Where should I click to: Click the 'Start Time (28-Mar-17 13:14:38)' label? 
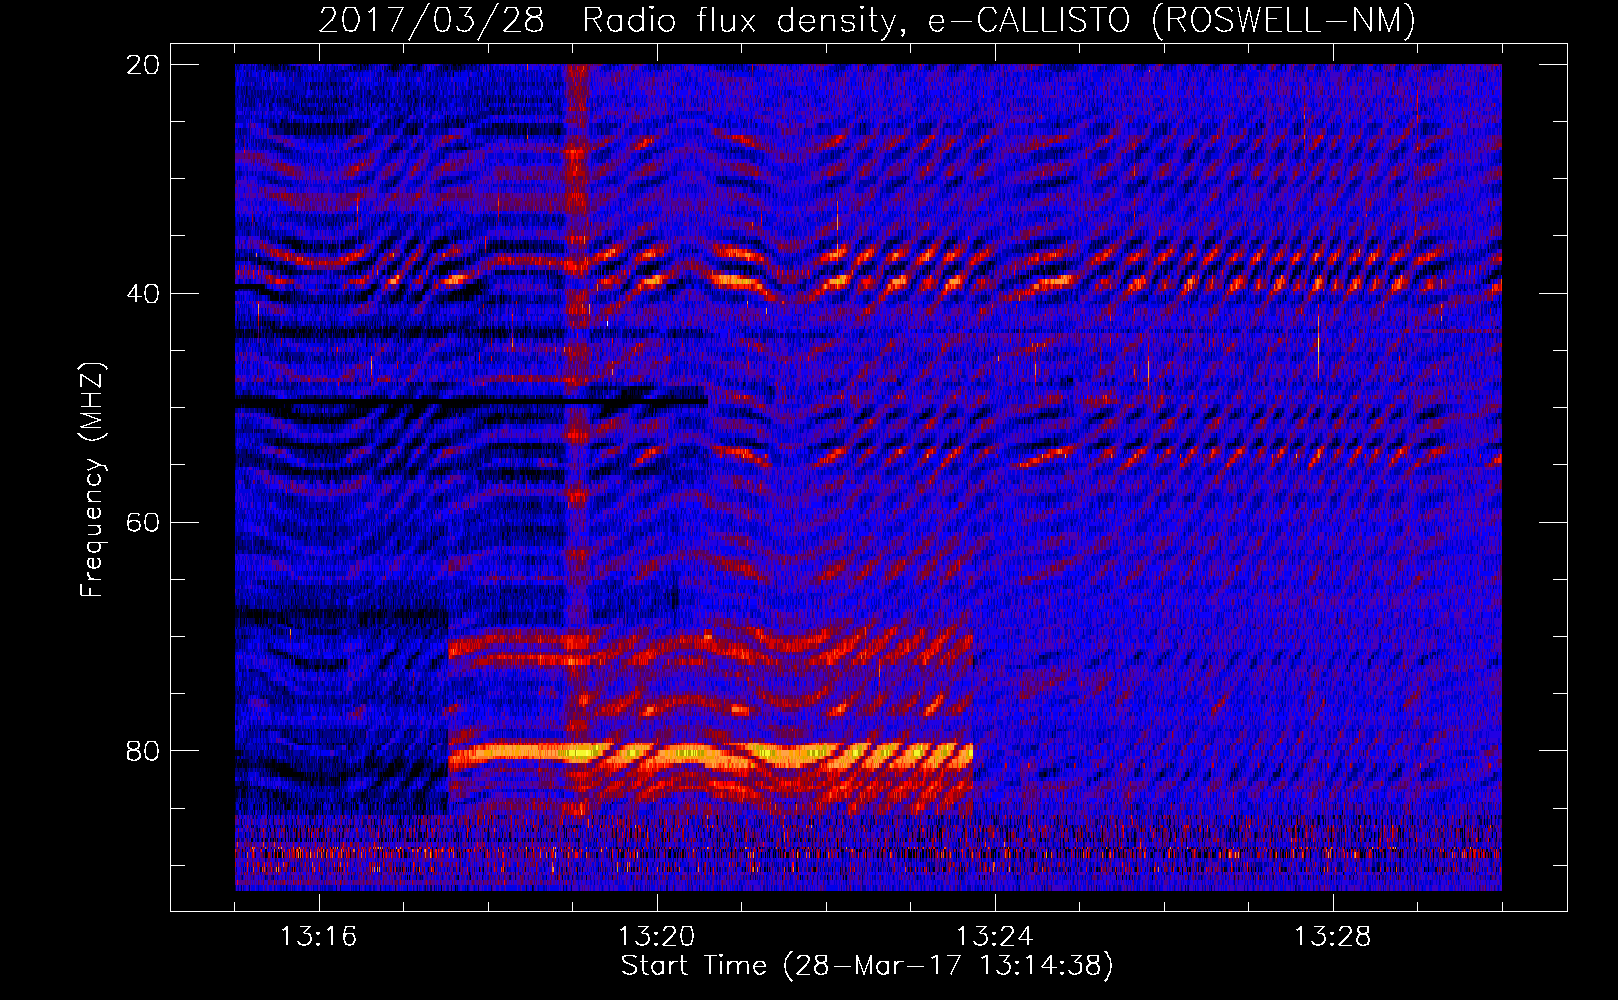tap(867, 966)
